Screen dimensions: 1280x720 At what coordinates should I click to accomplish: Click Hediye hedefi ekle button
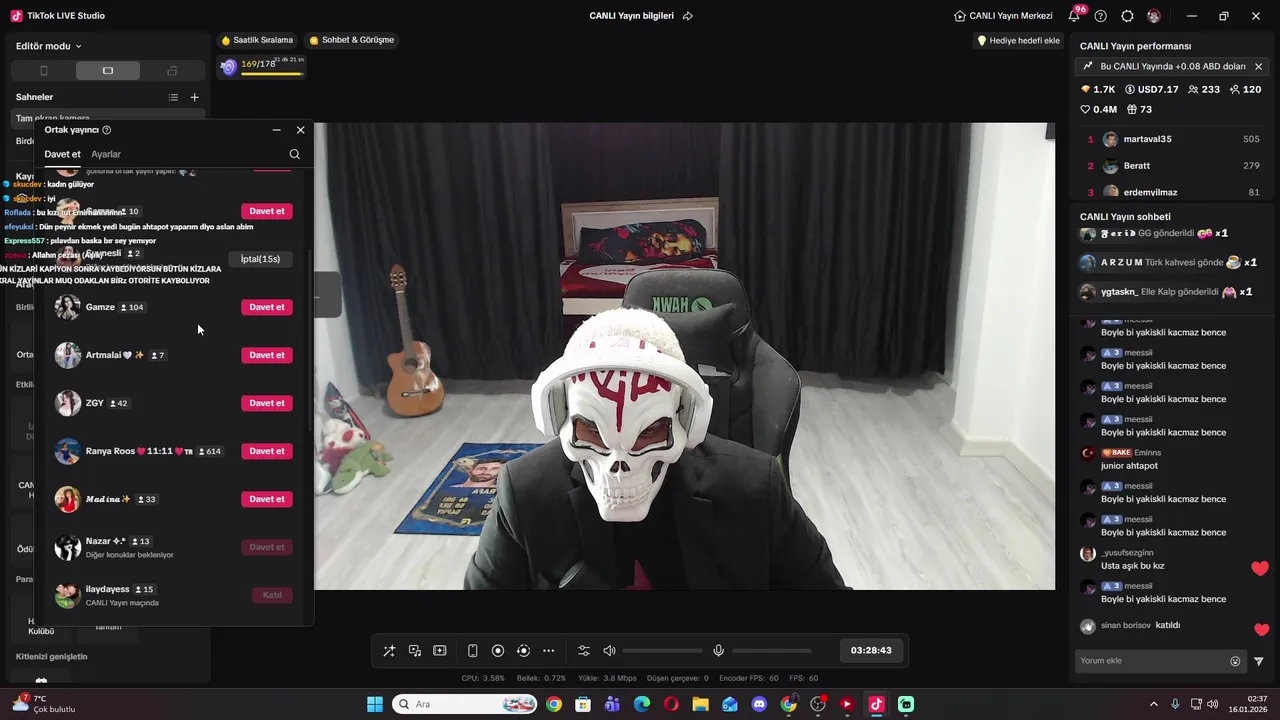coord(1018,40)
